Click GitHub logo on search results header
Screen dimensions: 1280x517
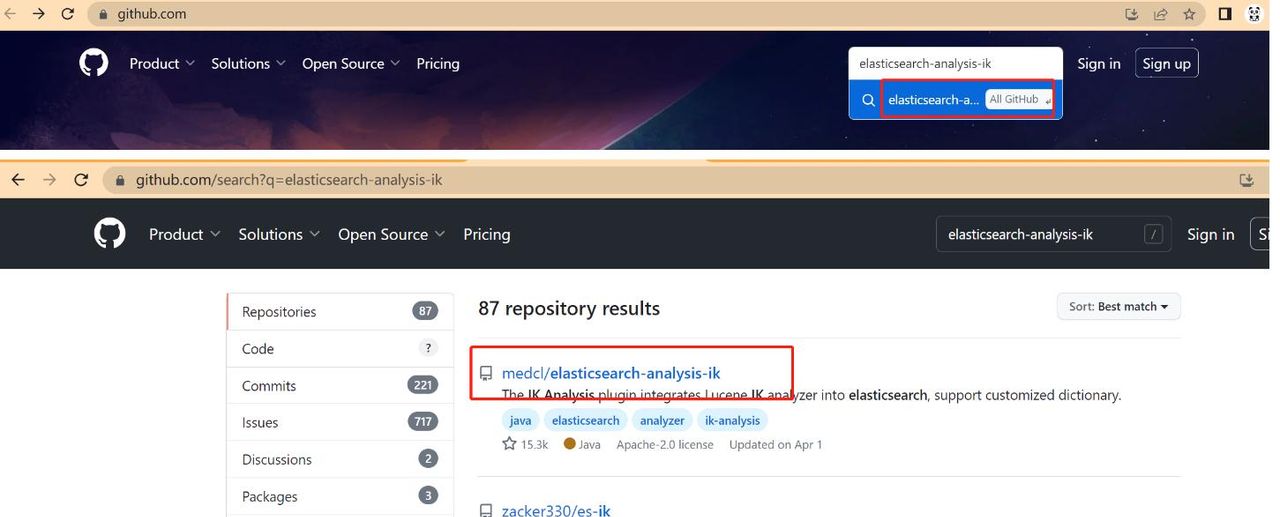point(110,234)
